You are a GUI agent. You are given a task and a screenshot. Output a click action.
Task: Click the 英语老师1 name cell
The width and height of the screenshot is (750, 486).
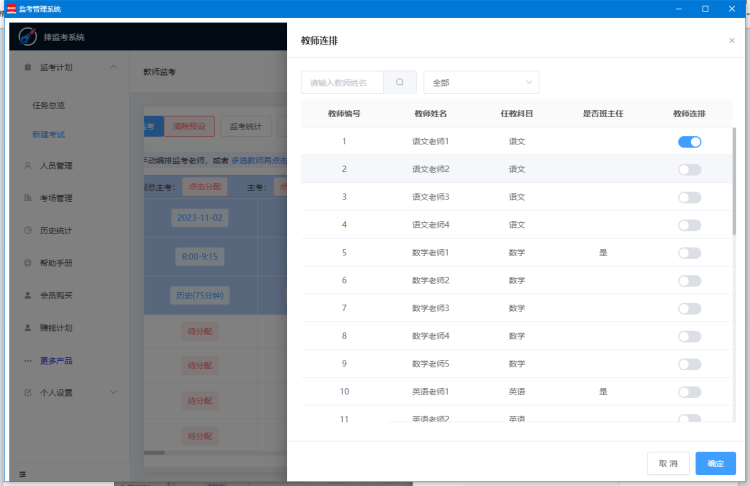pos(430,391)
